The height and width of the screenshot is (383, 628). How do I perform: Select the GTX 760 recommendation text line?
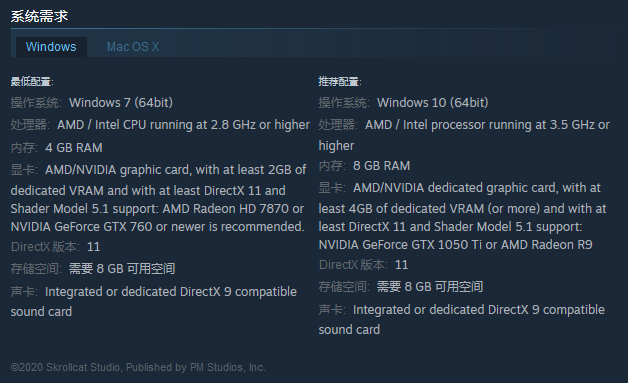[157, 227]
